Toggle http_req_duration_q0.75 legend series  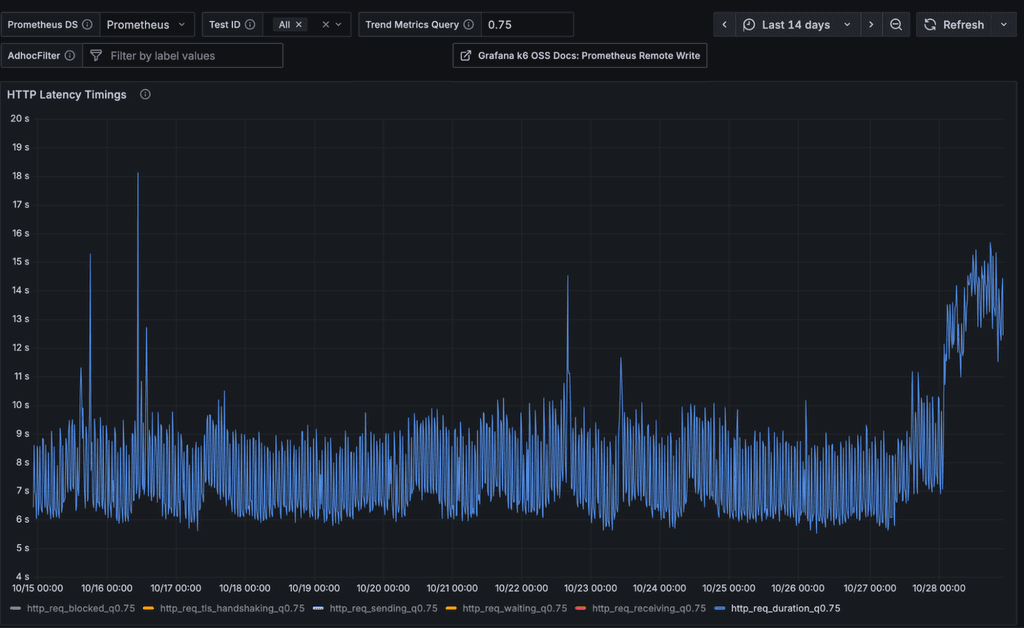click(x=786, y=608)
